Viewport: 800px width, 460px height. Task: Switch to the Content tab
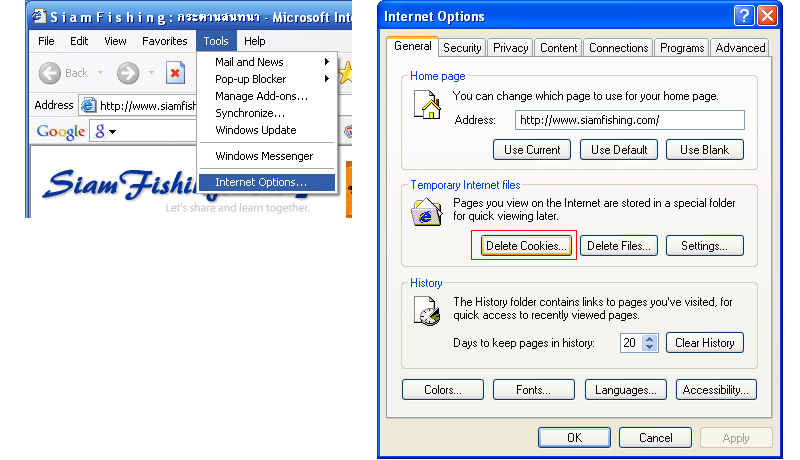[558, 47]
